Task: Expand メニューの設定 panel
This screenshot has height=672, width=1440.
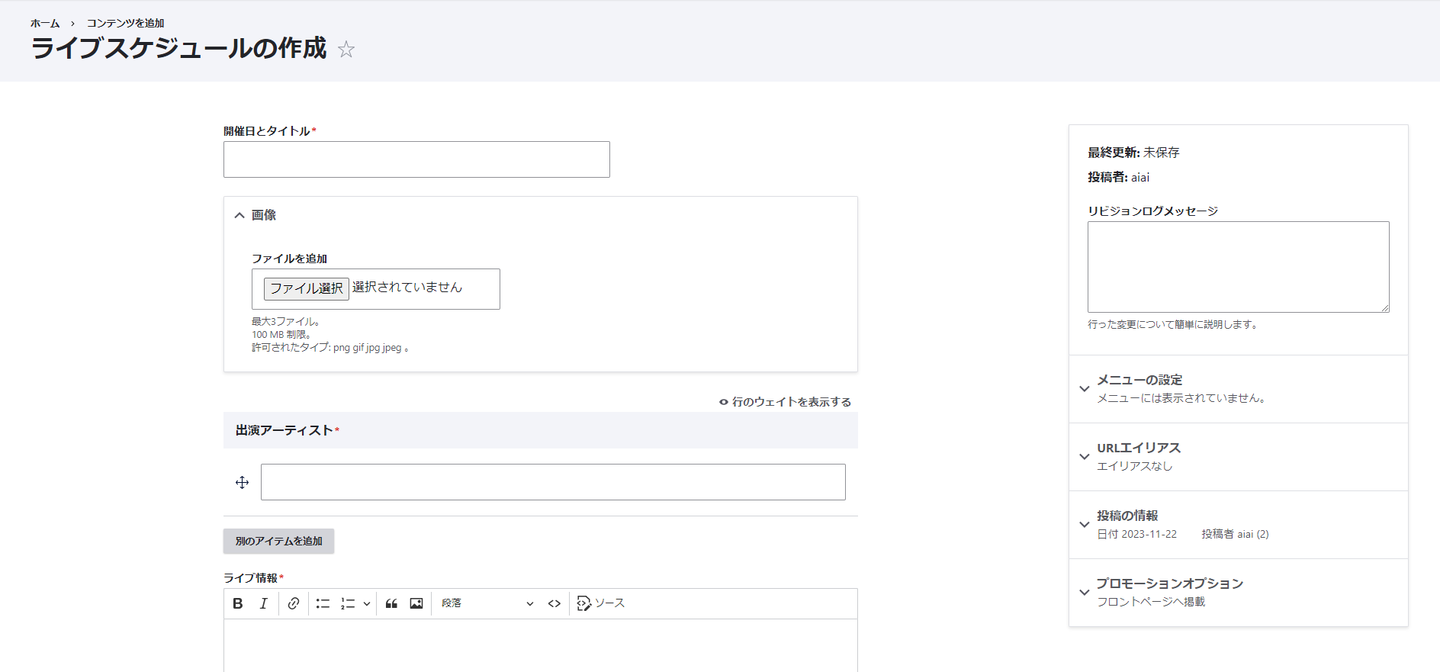Action: pyautogui.click(x=1238, y=388)
